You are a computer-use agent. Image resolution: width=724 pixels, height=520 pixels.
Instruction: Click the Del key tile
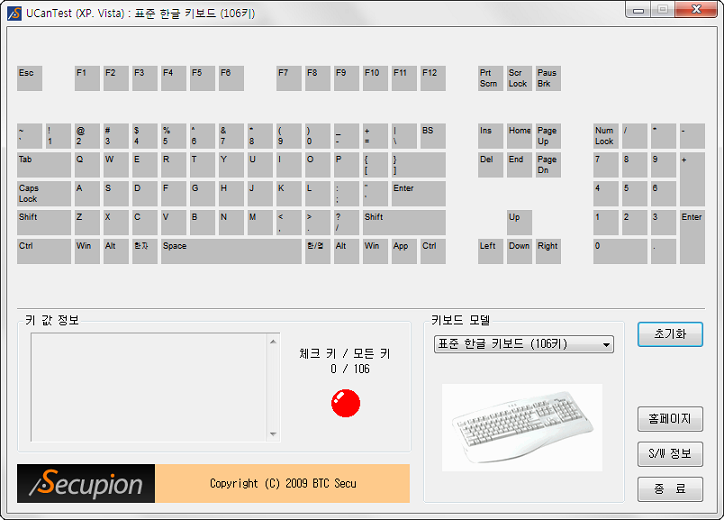490,165
